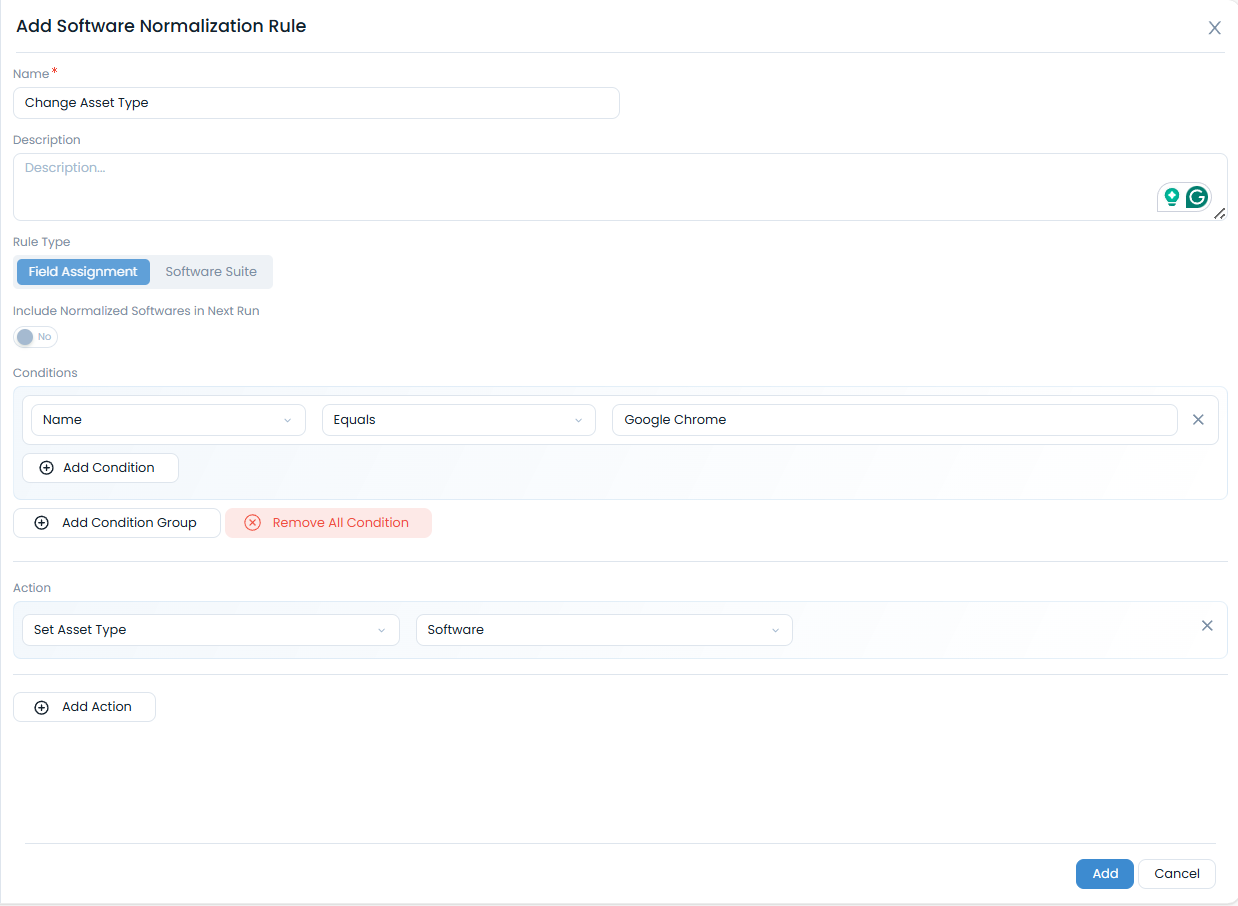Viewport: 1238px width, 906px height.
Task: Expand the Equals operator dropdown
Action: point(458,420)
